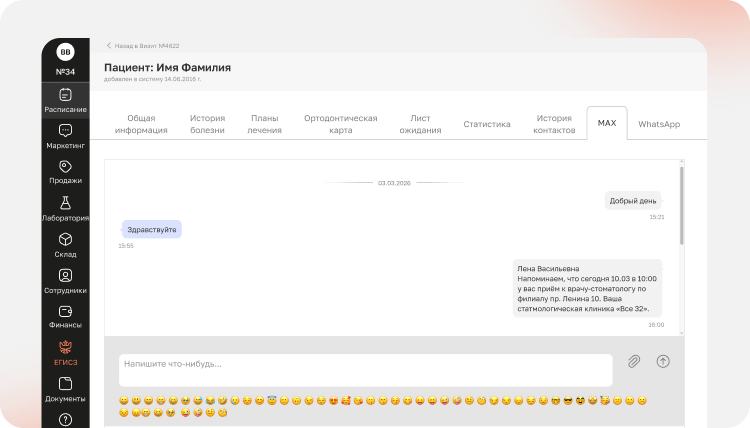Open the Планы лечения tab
Image resolution: width=750 pixels, height=428 pixels.
point(265,124)
